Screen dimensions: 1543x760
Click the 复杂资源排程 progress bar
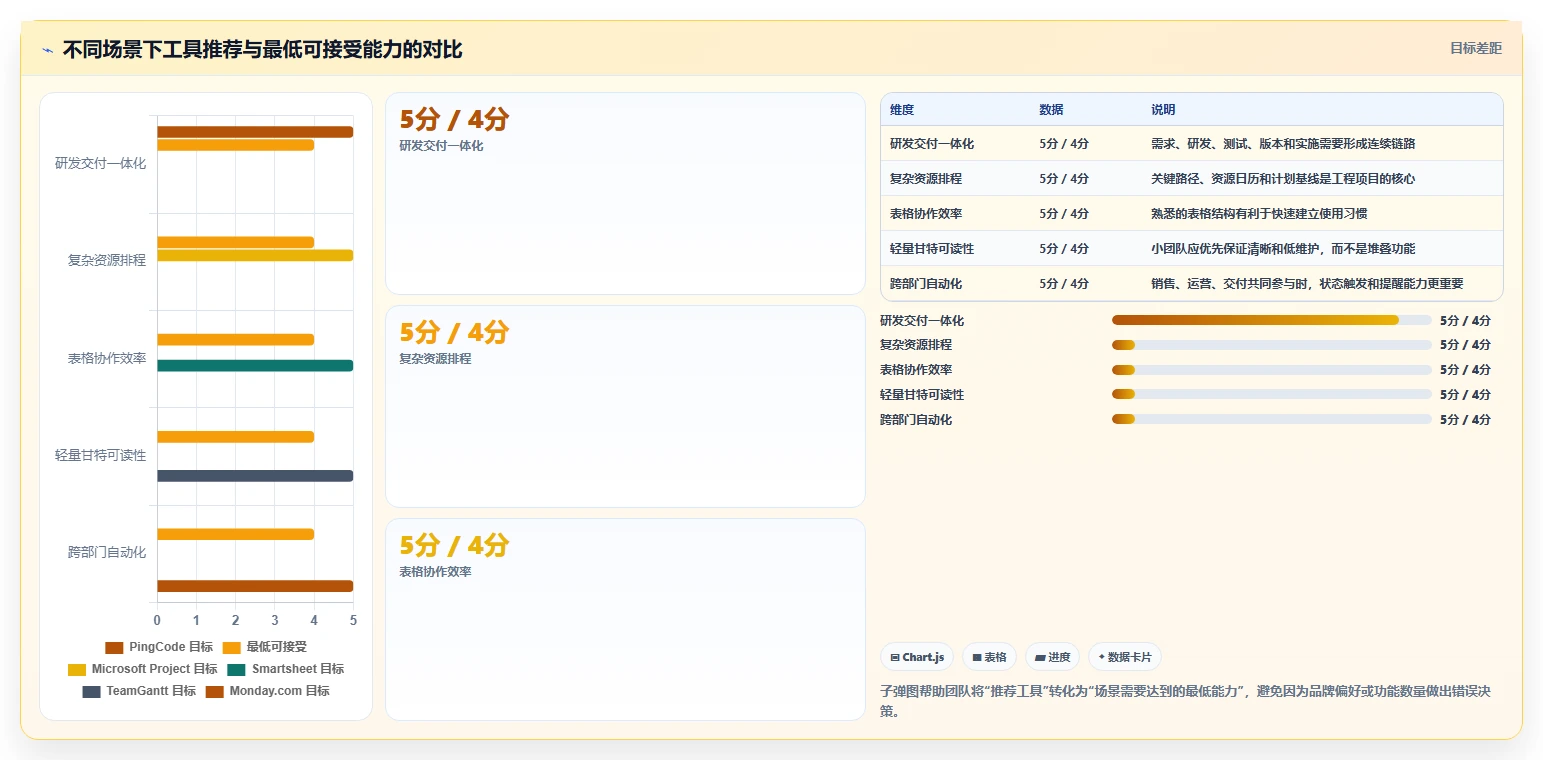tap(1272, 345)
